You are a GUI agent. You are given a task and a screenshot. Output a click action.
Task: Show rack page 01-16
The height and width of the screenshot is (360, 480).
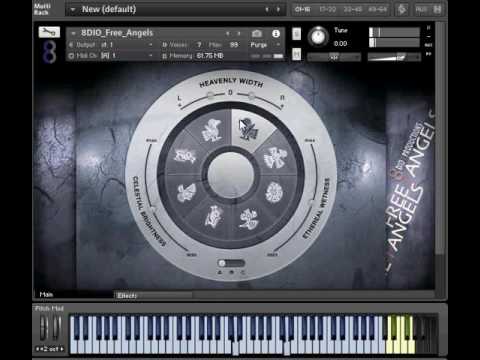tap(303, 9)
